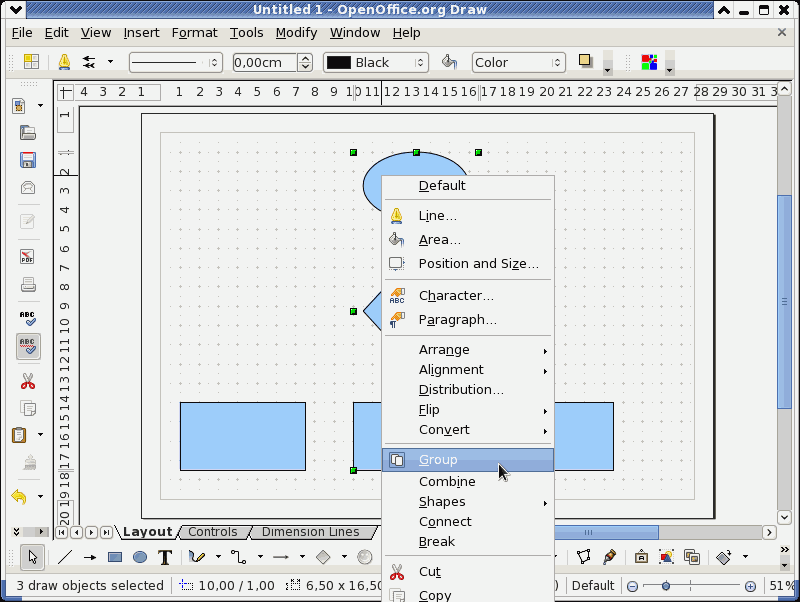Click the Styles and Formatting icon

tap(31, 62)
